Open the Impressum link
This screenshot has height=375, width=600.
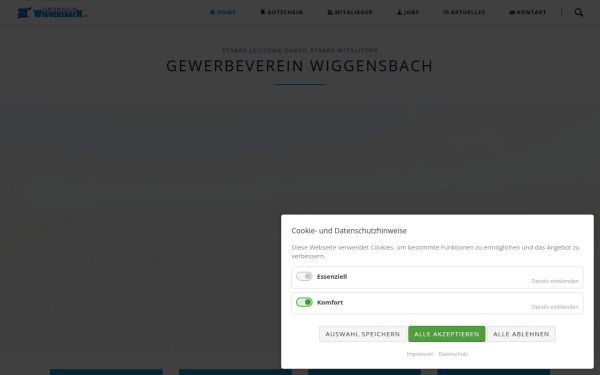420,354
